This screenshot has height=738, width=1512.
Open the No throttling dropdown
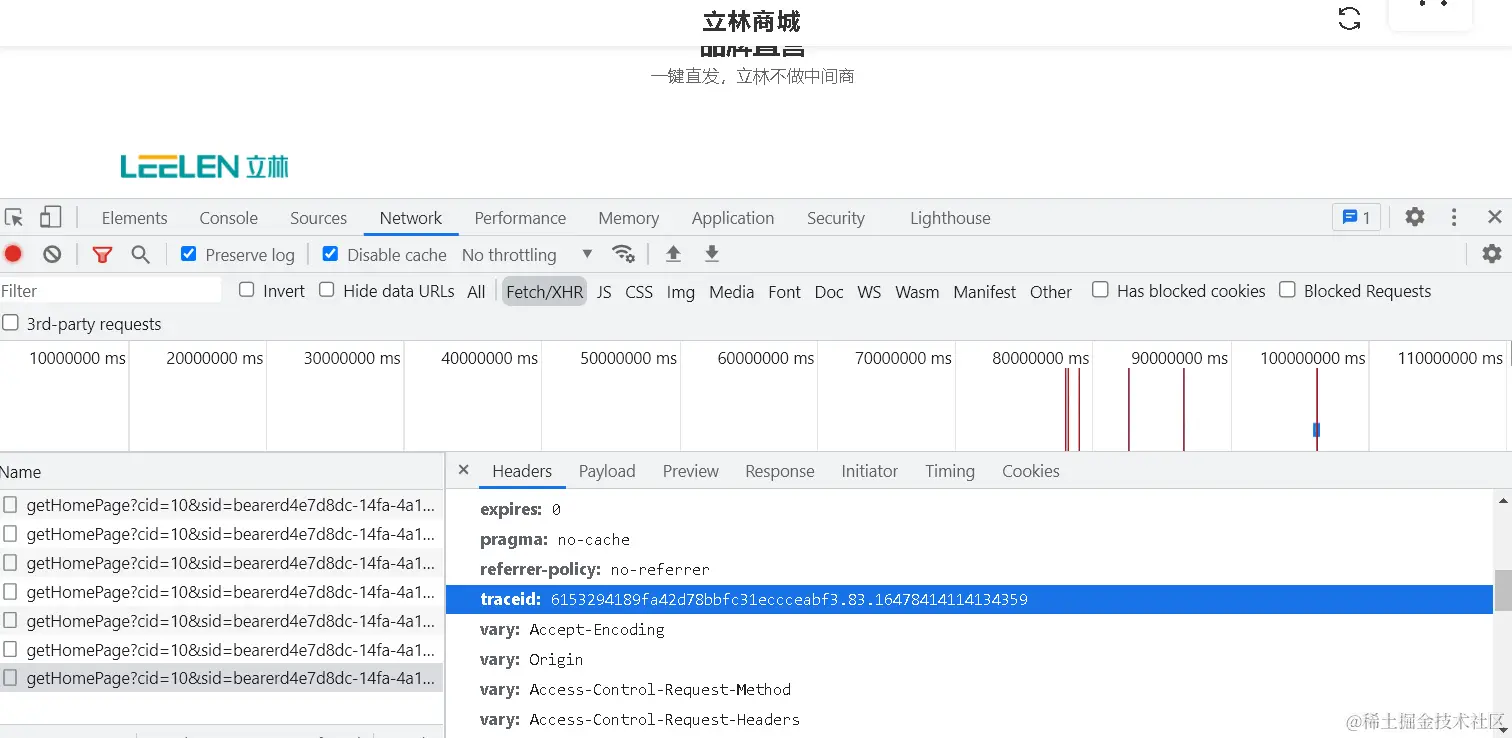pyautogui.click(x=527, y=255)
